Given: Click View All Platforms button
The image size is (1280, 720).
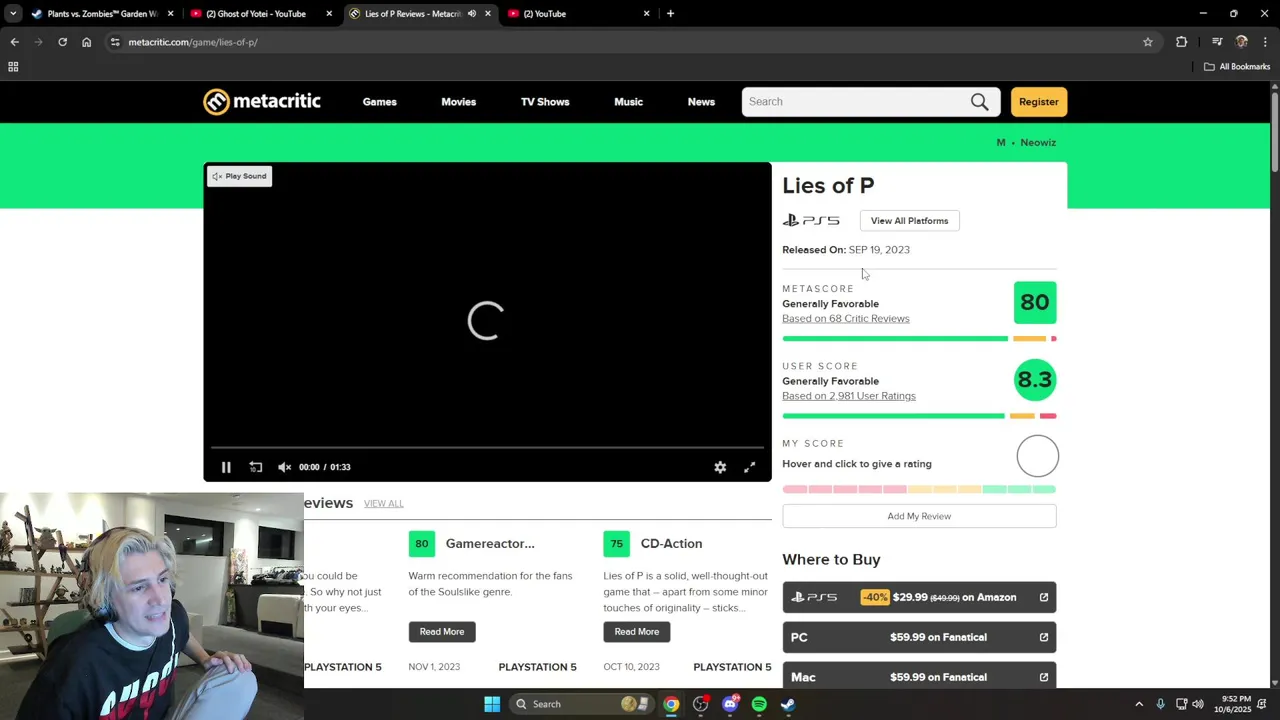Looking at the screenshot, I should pos(909,221).
